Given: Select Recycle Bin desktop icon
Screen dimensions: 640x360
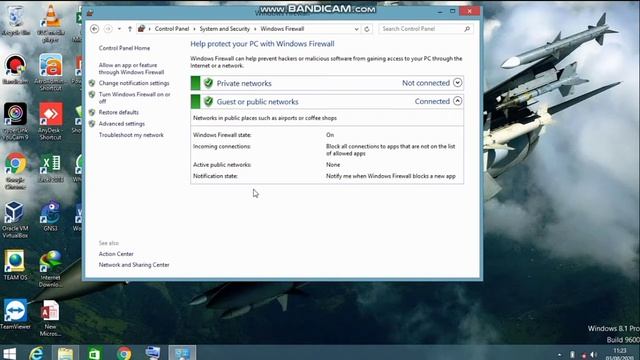Looking at the screenshot, I should coord(16,21).
